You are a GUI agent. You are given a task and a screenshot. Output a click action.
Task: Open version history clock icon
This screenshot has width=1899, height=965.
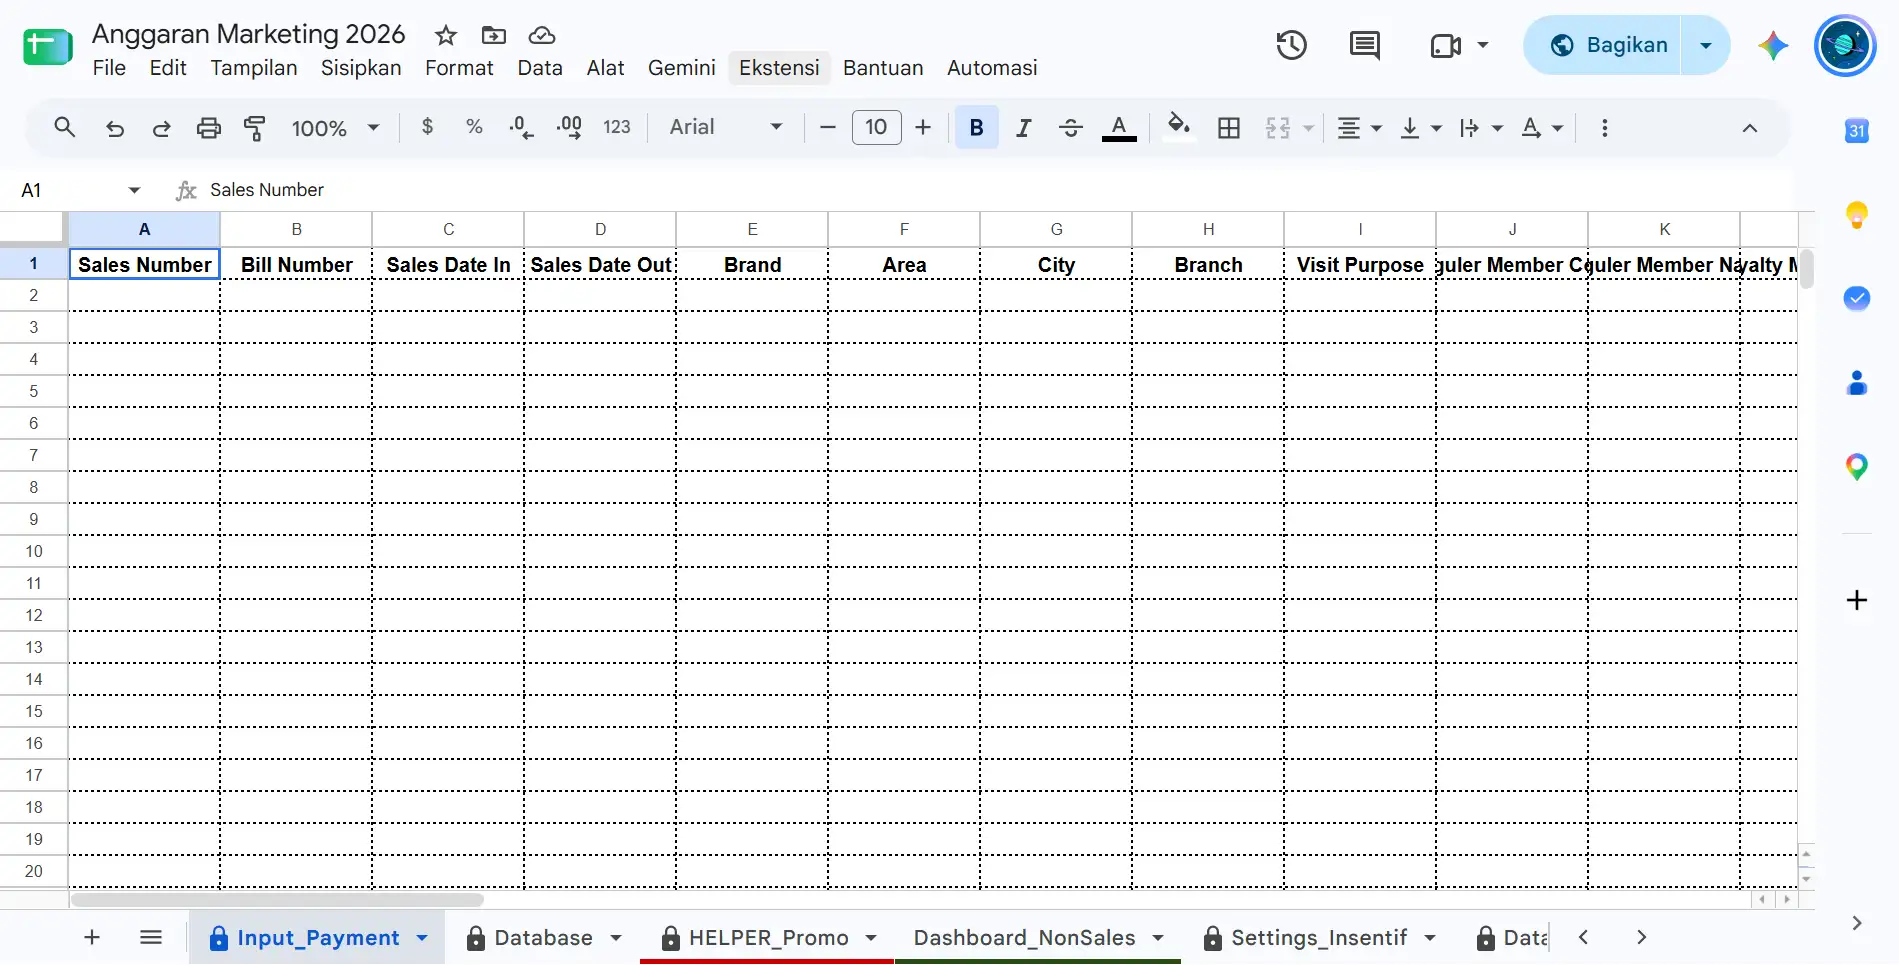[x=1291, y=45]
